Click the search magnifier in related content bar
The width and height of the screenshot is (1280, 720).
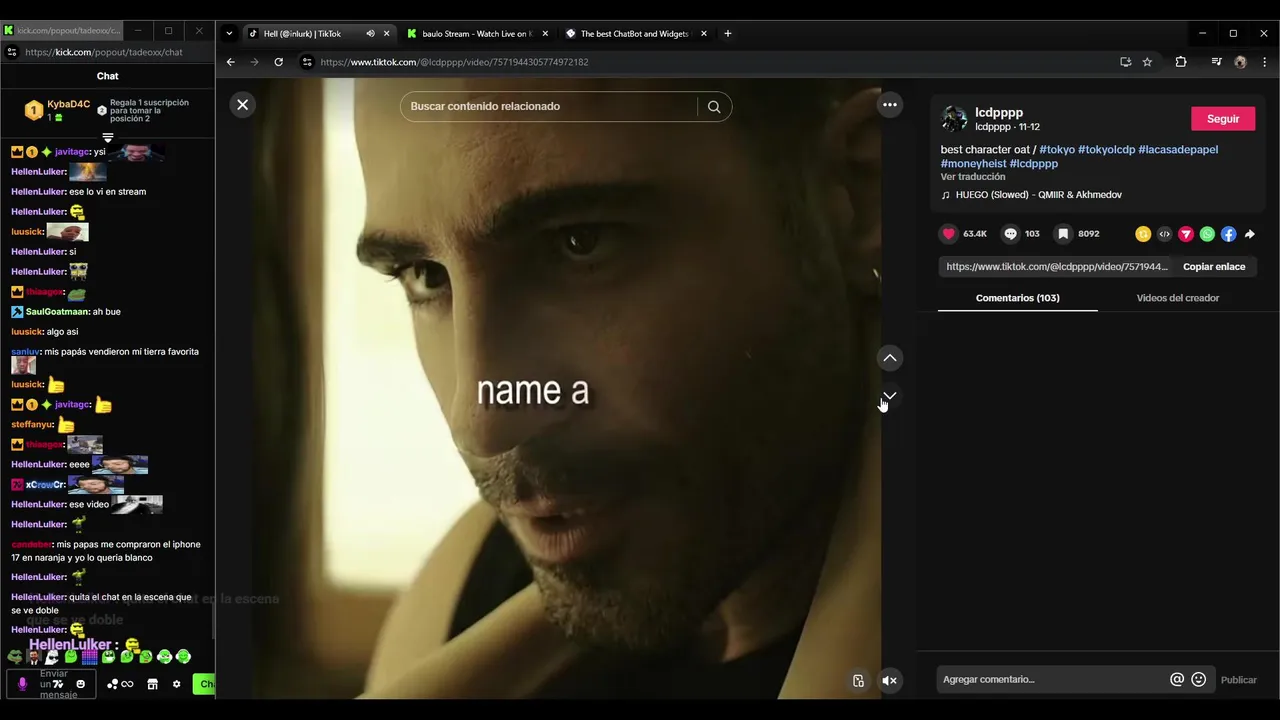click(x=714, y=107)
